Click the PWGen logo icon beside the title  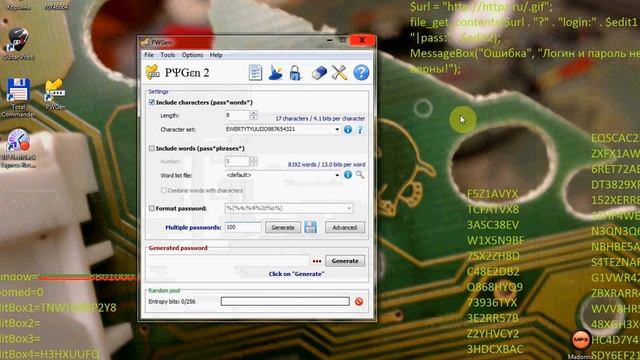pyautogui.click(x=153, y=72)
